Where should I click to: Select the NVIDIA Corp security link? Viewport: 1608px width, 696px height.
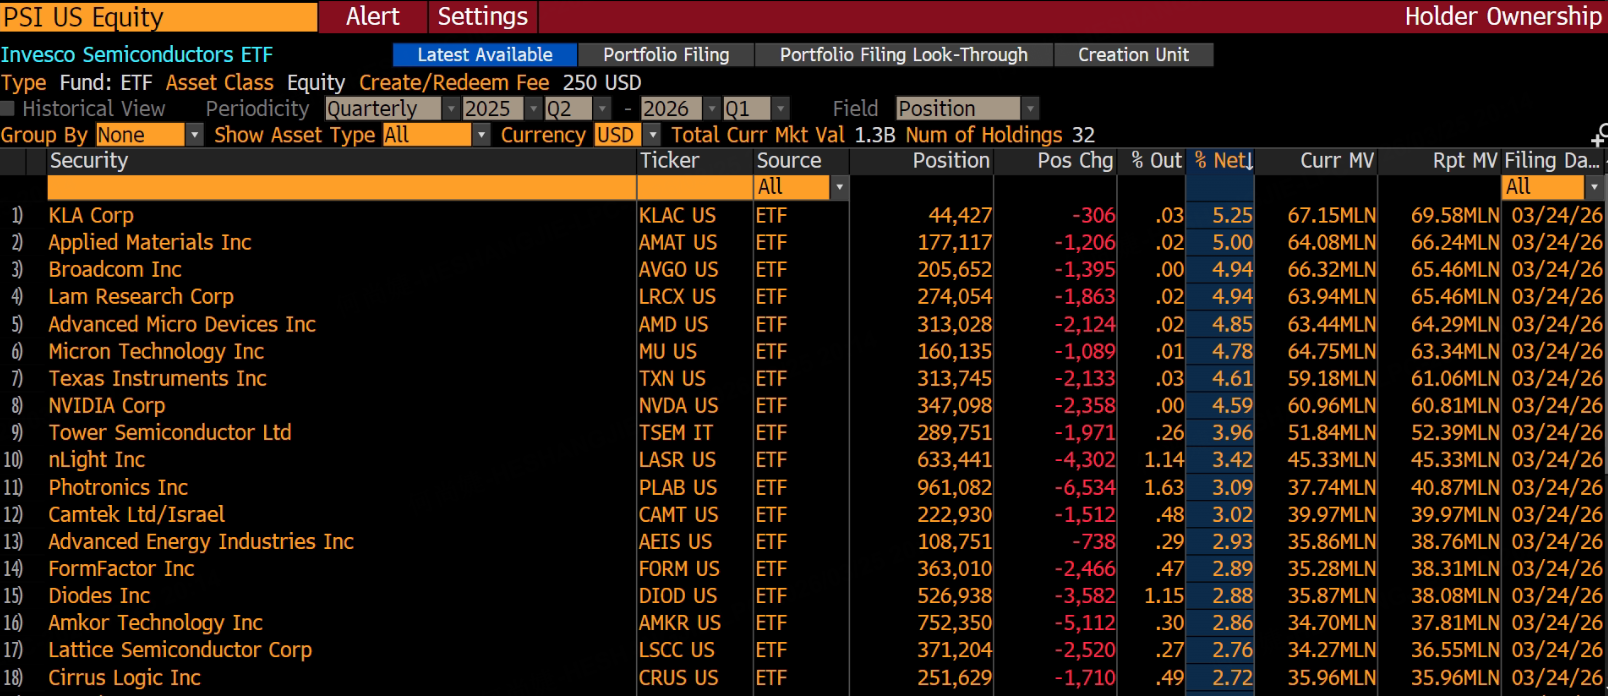pos(107,406)
